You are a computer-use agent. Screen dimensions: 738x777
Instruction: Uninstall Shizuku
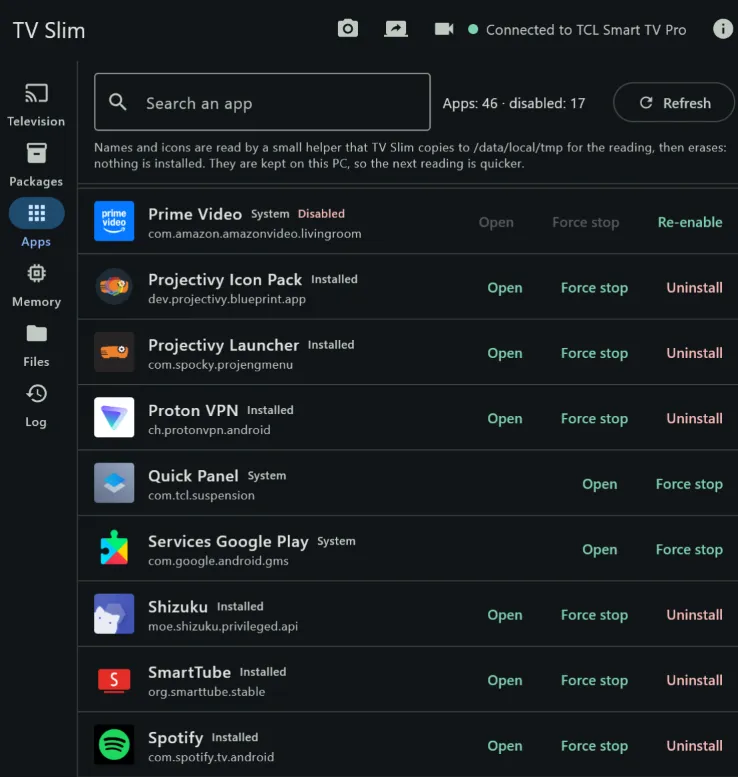coord(694,615)
